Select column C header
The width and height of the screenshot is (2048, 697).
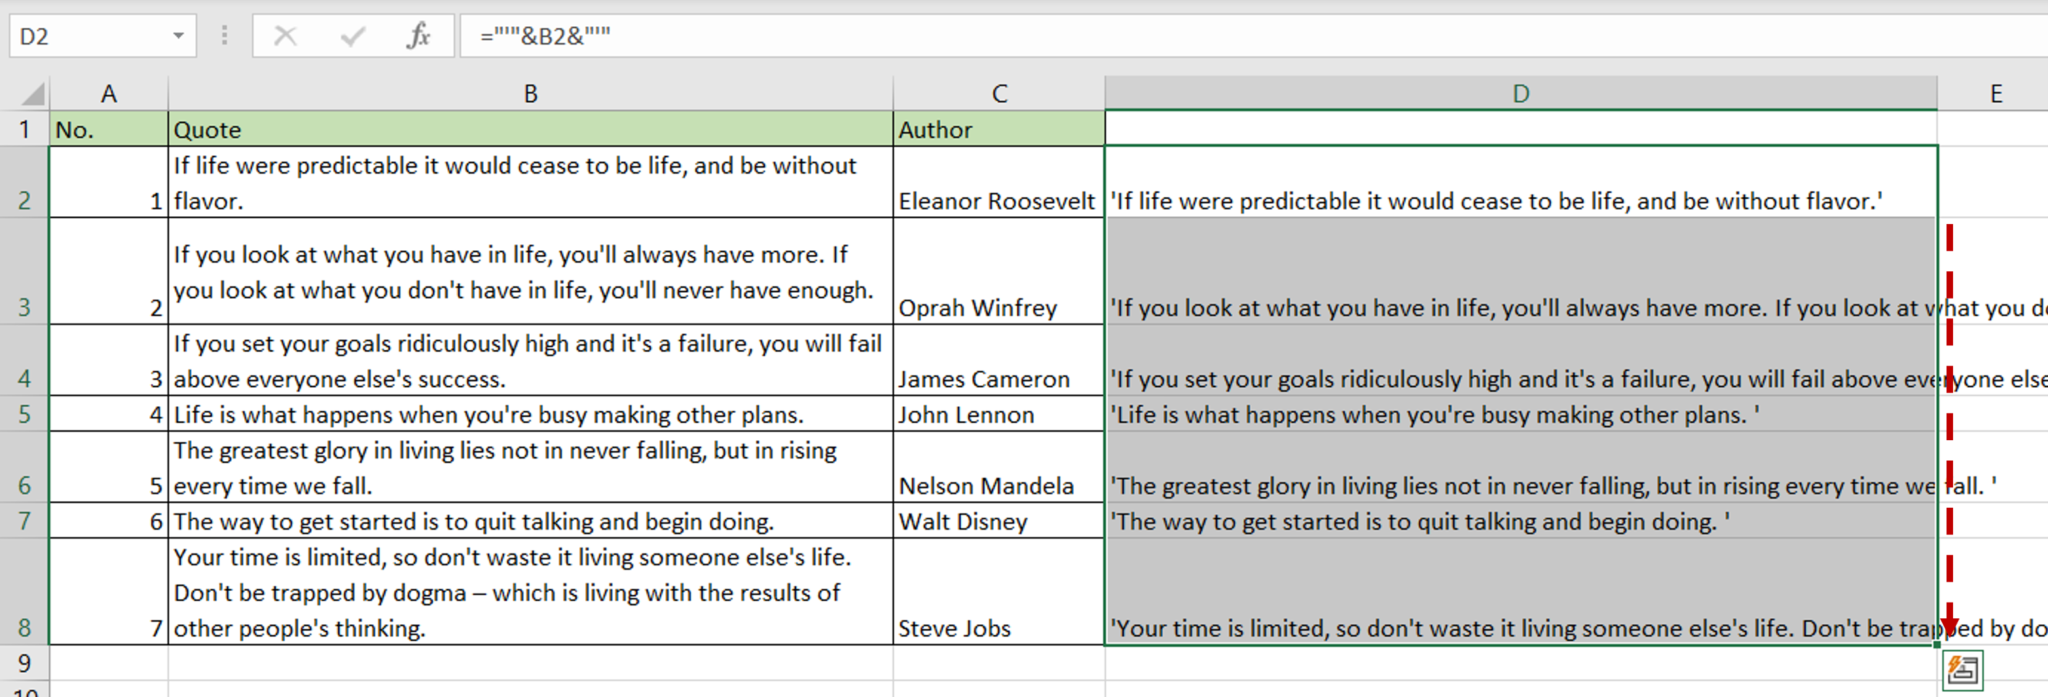999,94
